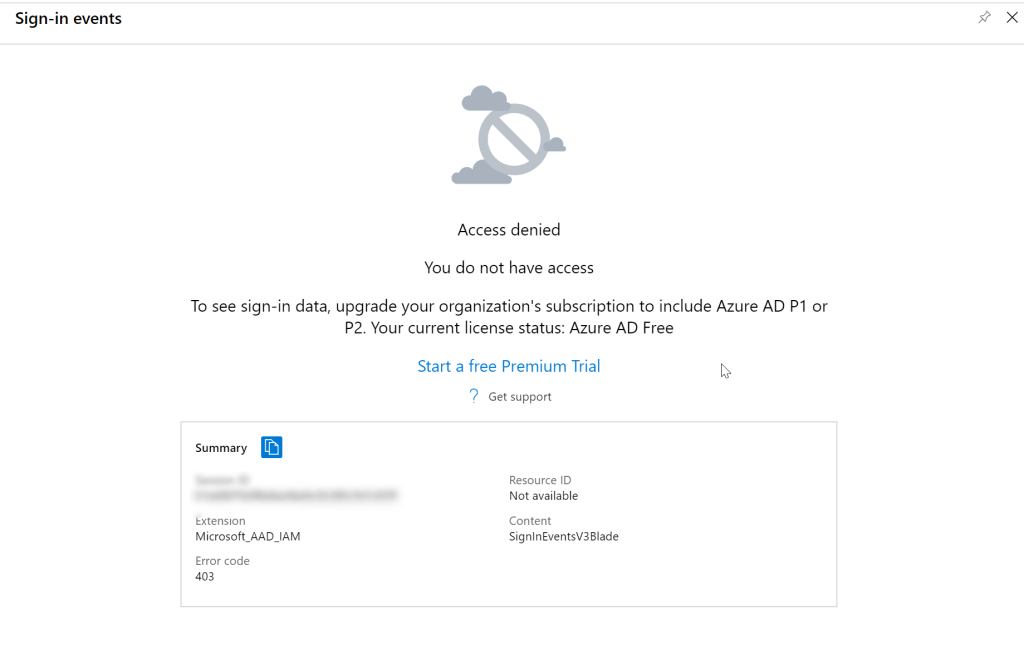Click the Summary heading label
This screenshot has height=659, width=1024.
(221, 448)
